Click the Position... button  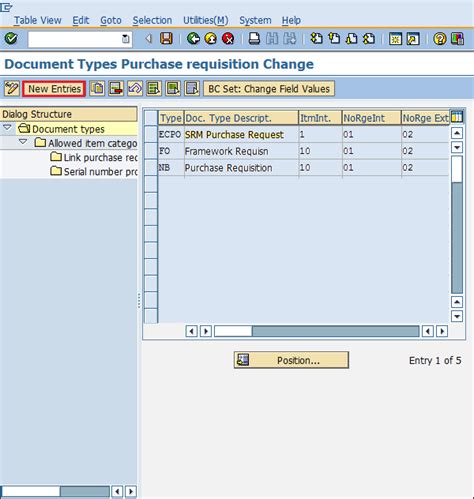click(291, 360)
